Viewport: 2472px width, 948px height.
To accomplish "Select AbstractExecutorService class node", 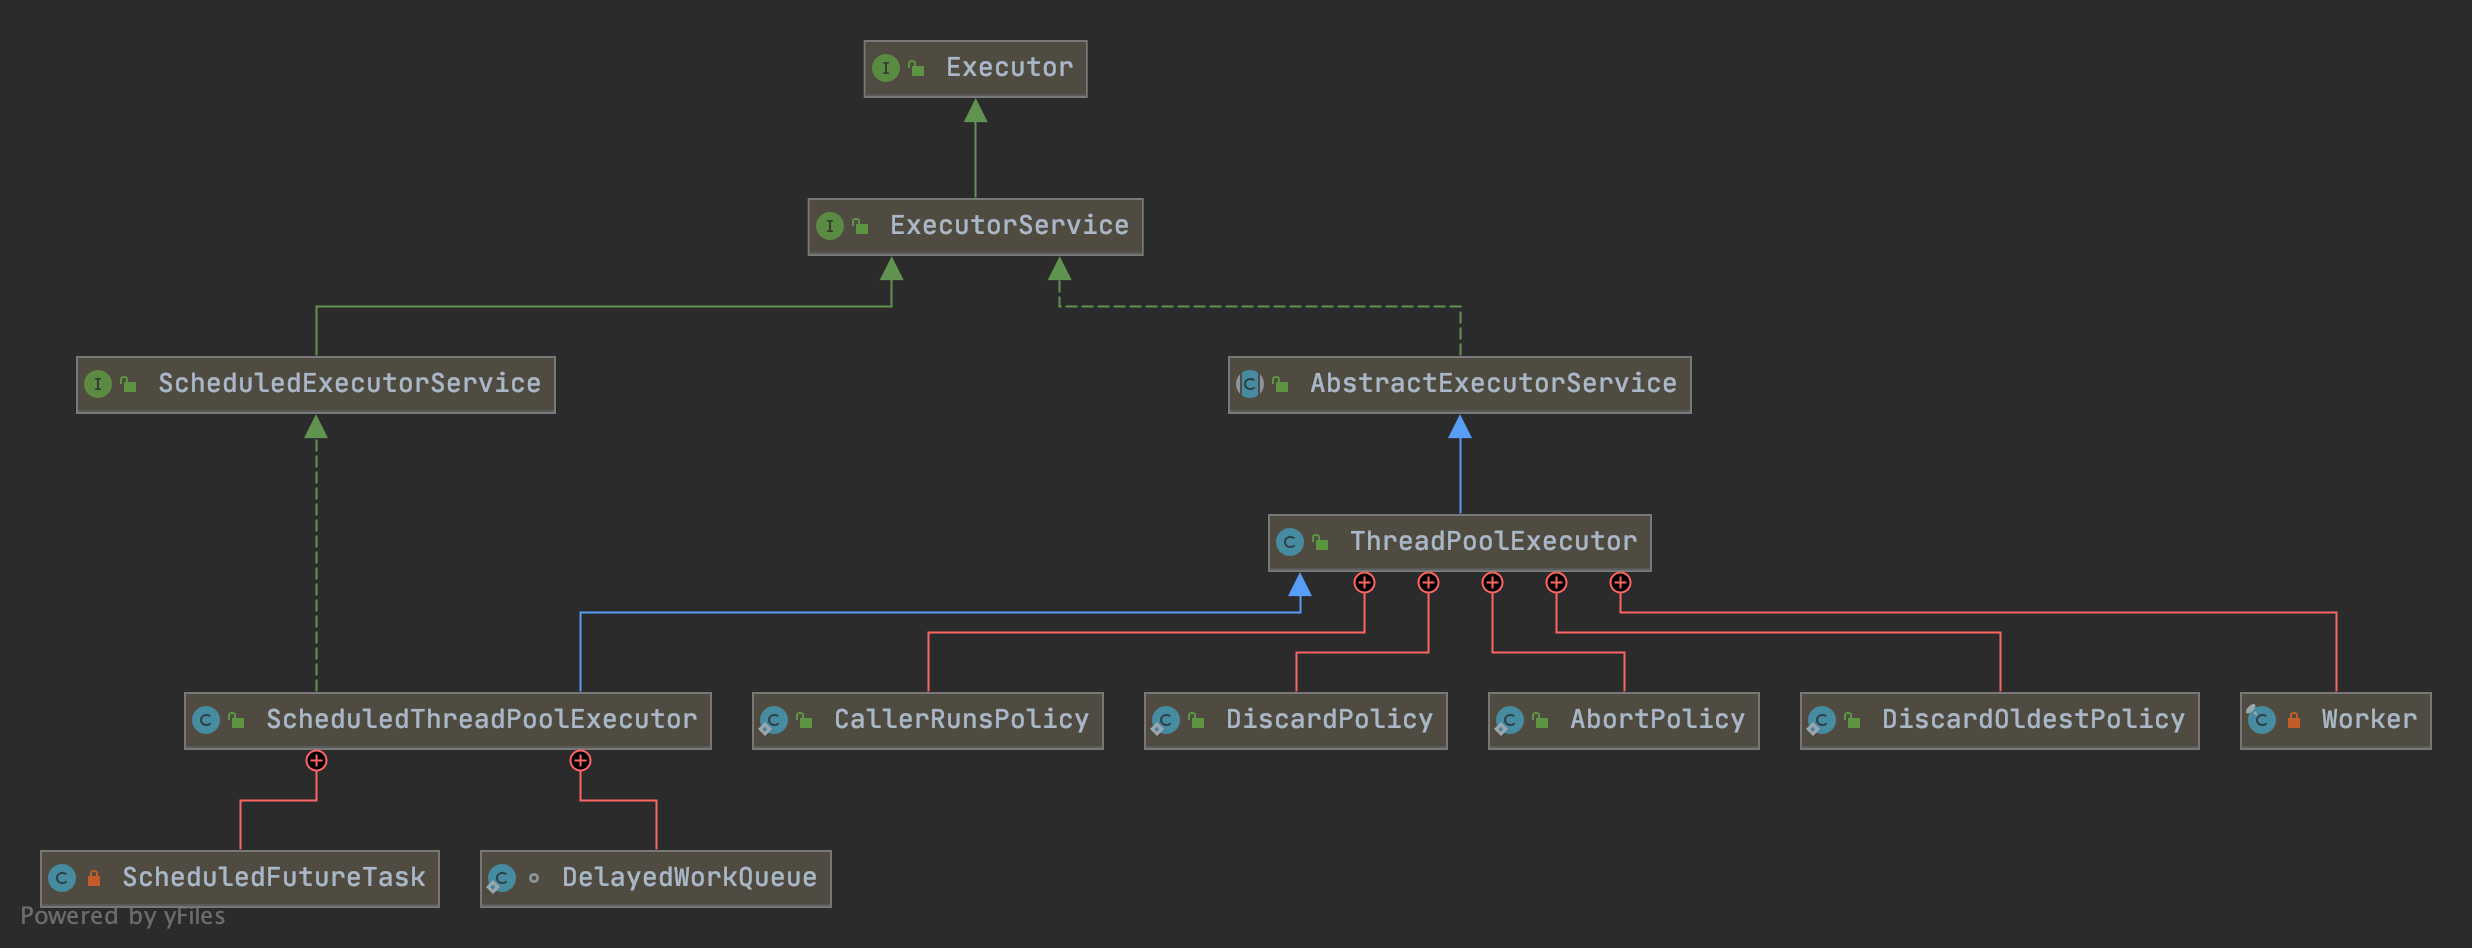I will point(1459,385).
